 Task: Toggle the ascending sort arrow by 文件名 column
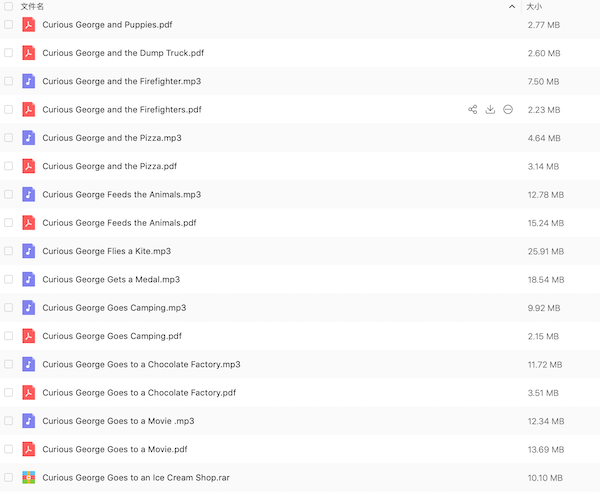pyautogui.click(x=512, y=6)
